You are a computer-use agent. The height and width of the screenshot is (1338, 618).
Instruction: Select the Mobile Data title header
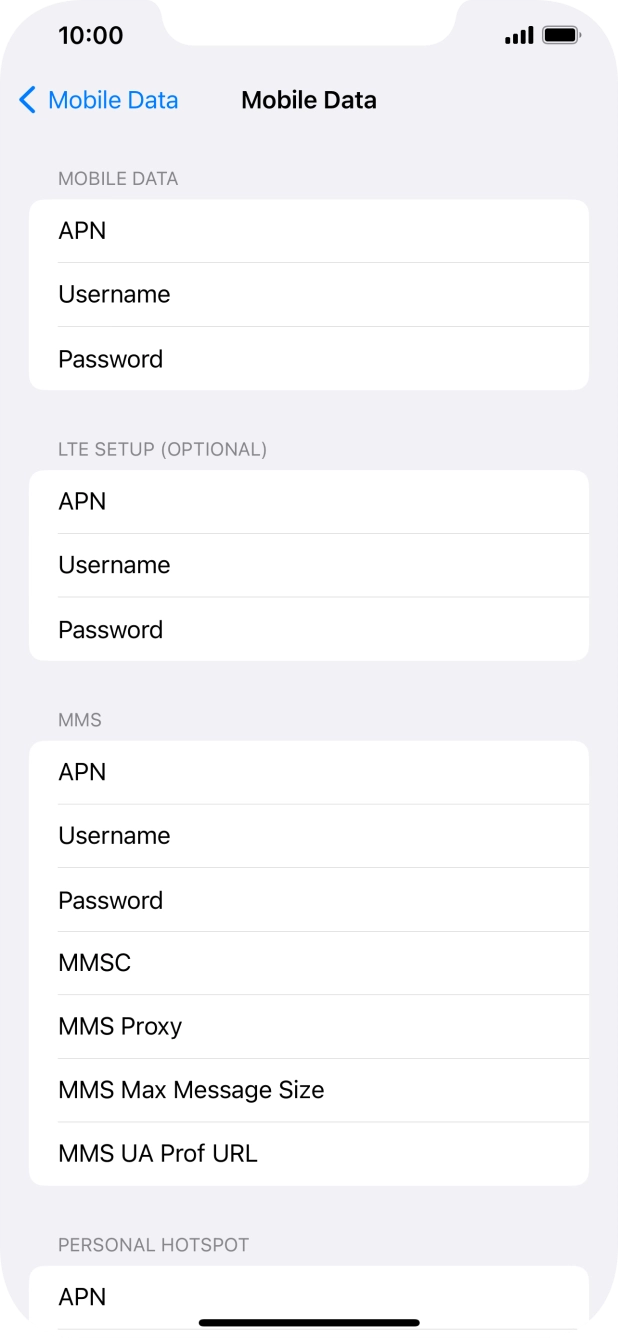pyautogui.click(x=308, y=100)
